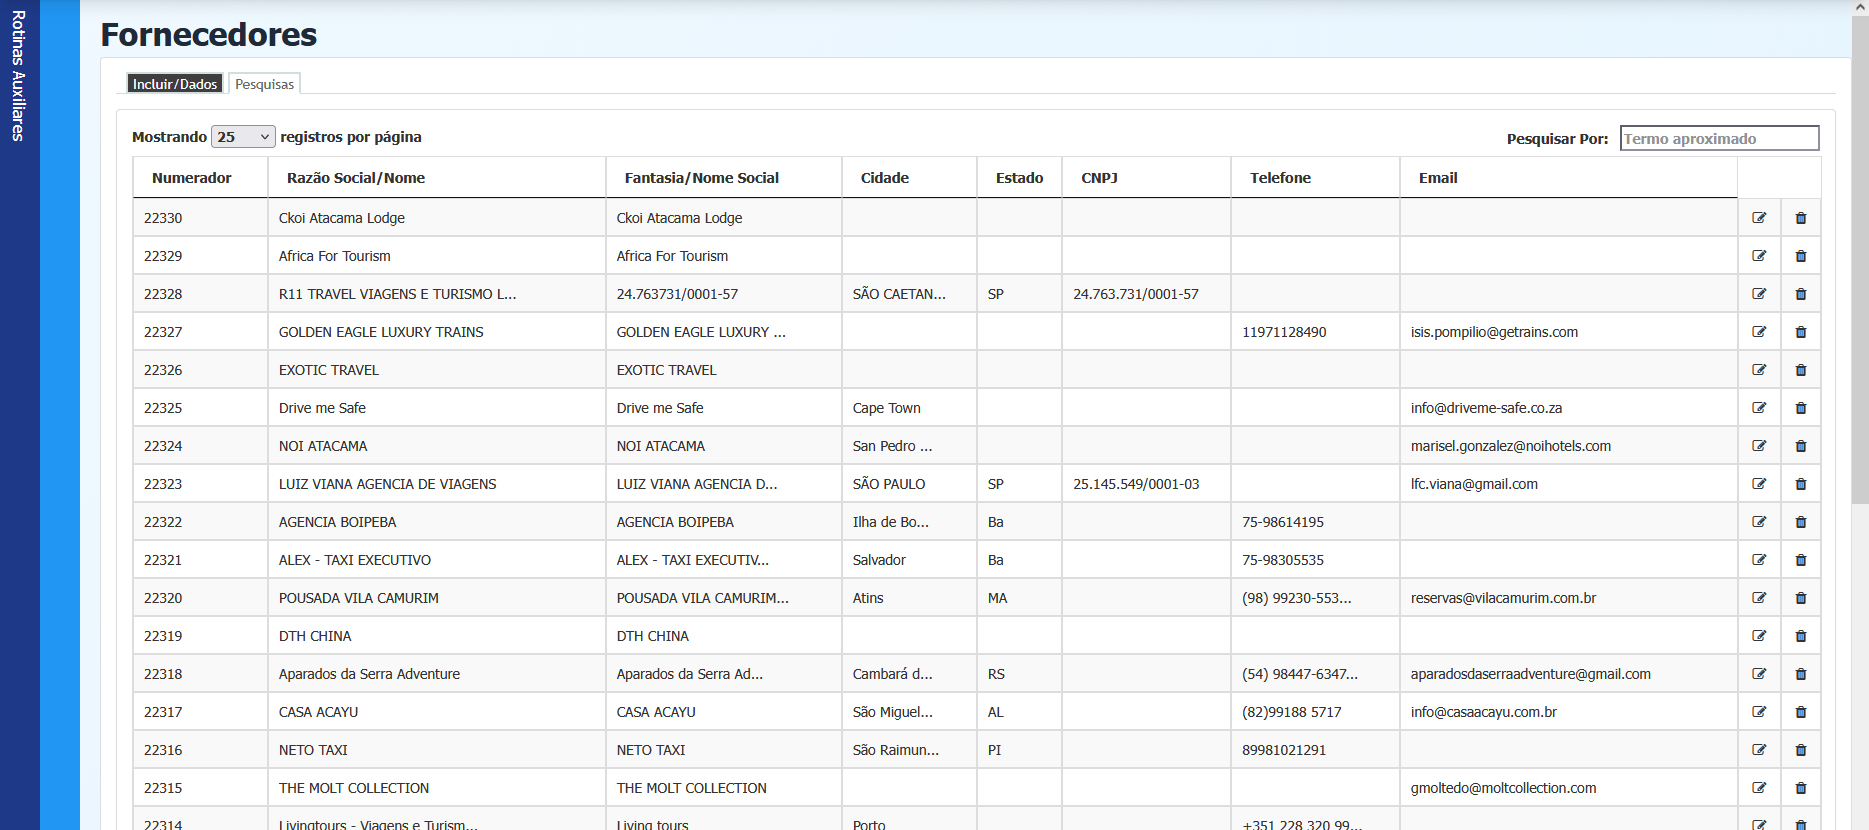Sort by Razão Social/Nome column
This screenshot has width=1869, height=830.
point(356,178)
